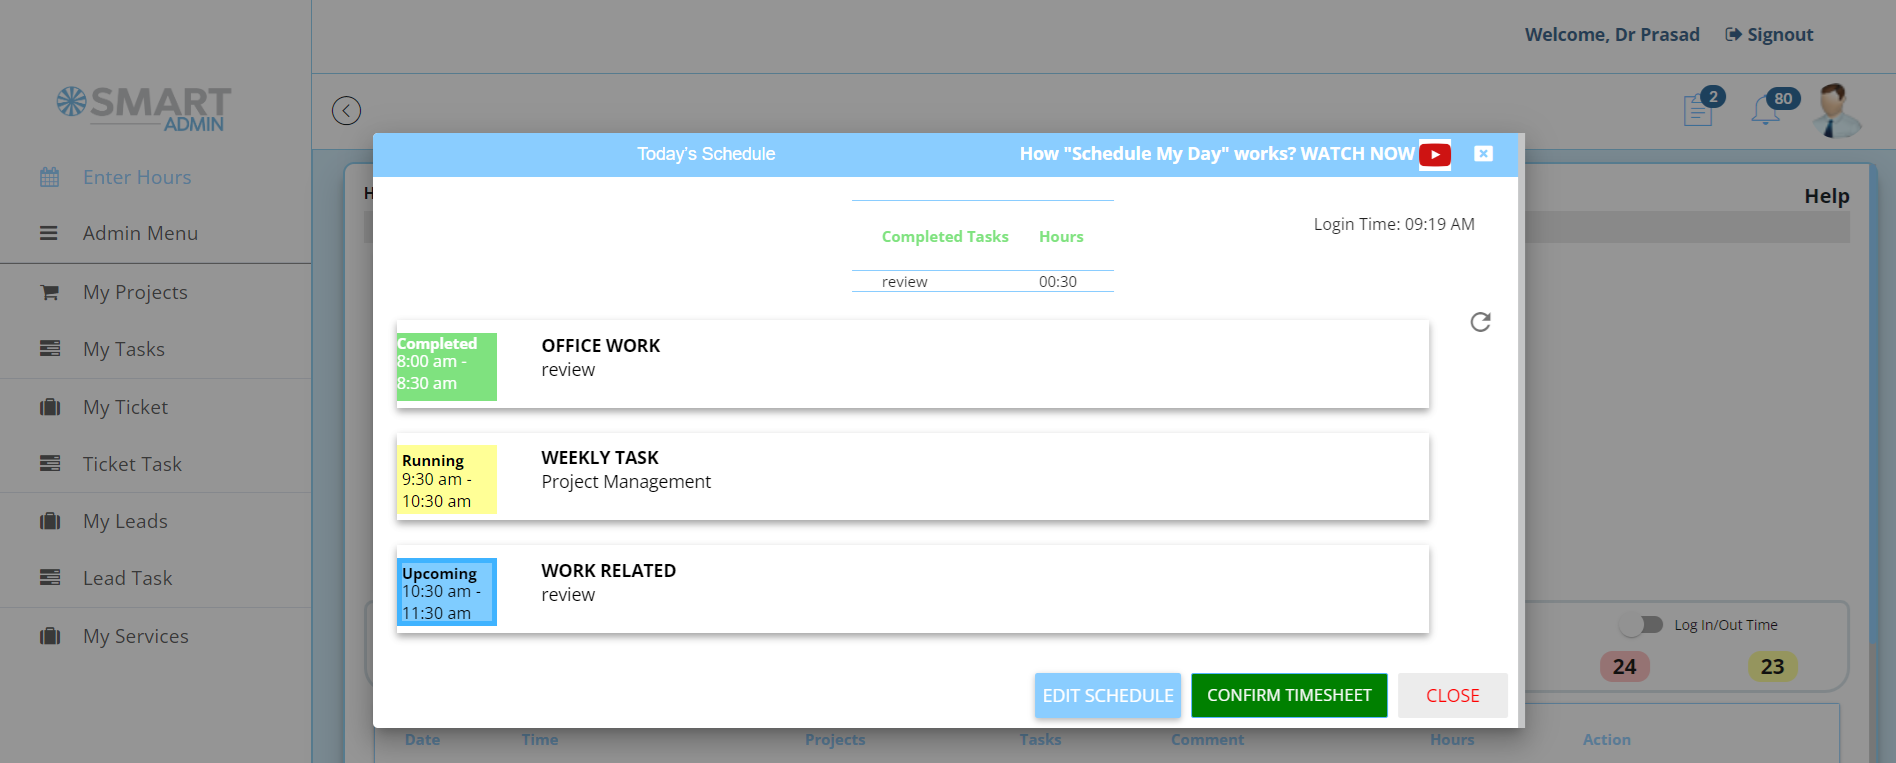Close the Today's Schedule dialog with X
Viewport: 1896px width, 763px height.
1483,154
